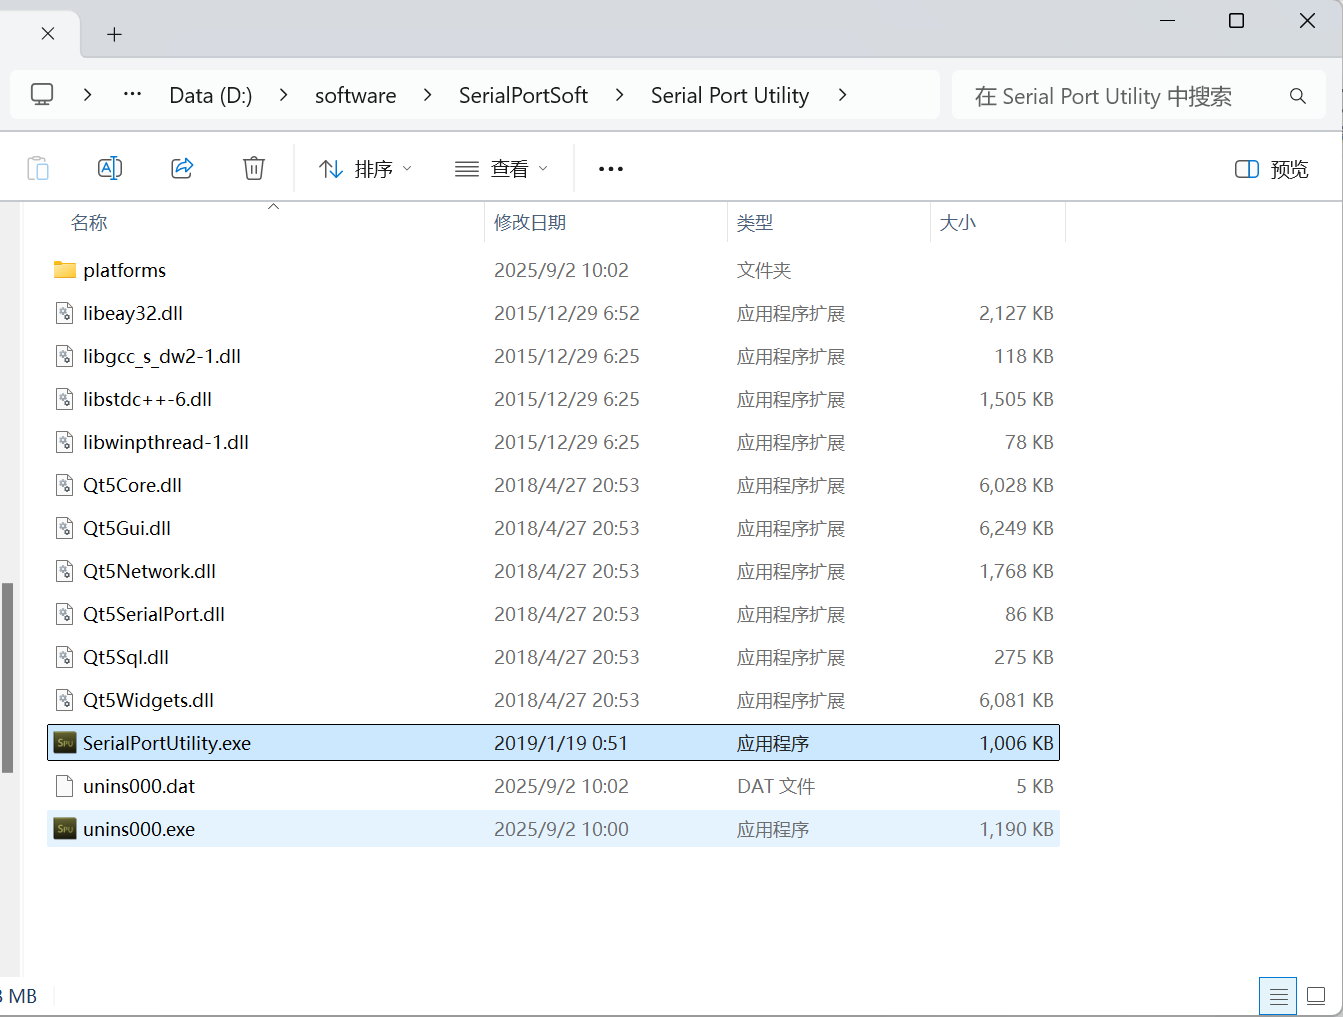
Task: Select Qt5Gui.dll file icon
Action: point(65,528)
